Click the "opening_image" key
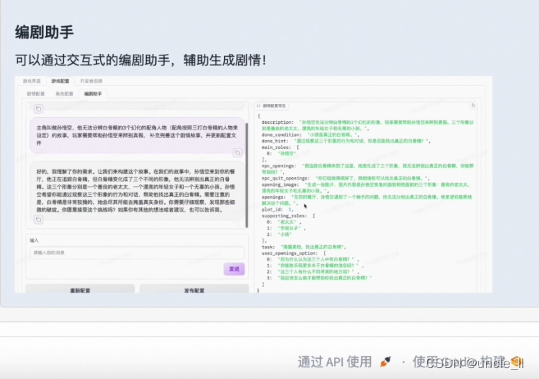The height and width of the screenshot is (379, 539). [280, 185]
